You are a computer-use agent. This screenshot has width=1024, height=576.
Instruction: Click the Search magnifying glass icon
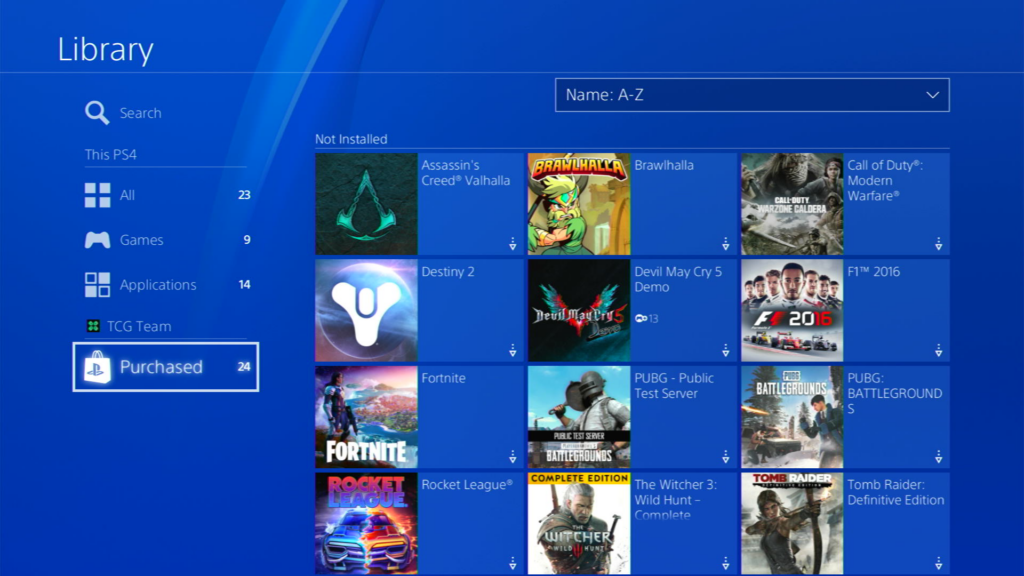click(96, 112)
